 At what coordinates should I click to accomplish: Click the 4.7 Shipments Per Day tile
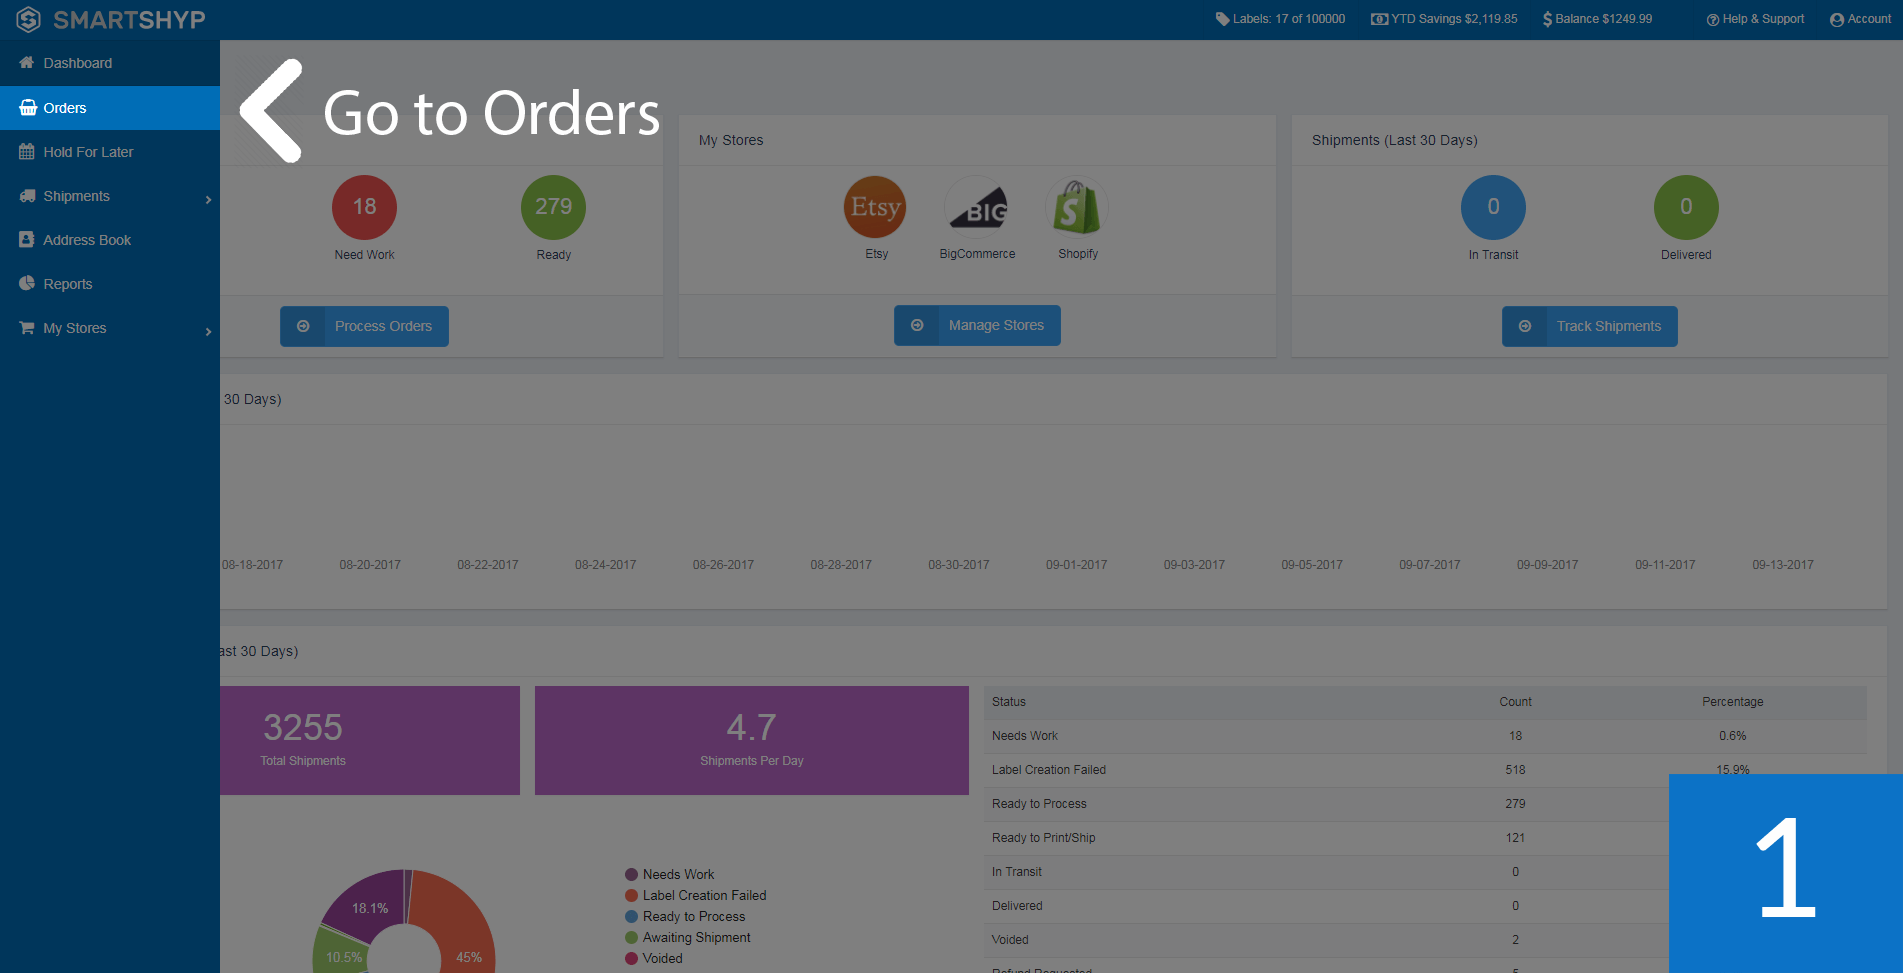pyautogui.click(x=752, y=740)
